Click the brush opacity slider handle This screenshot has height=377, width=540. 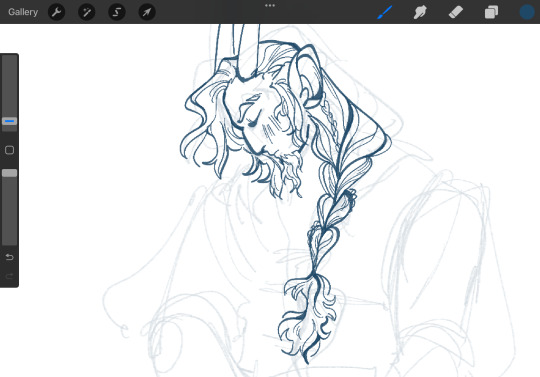click(9, 173)
